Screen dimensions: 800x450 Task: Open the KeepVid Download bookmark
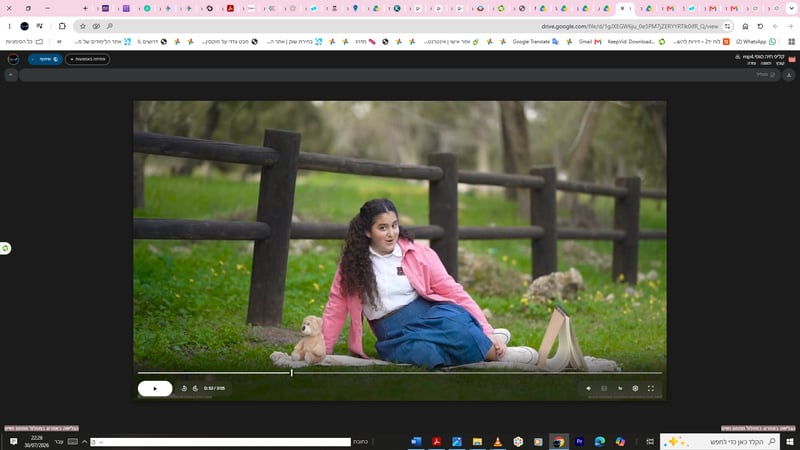coord(636,42)
